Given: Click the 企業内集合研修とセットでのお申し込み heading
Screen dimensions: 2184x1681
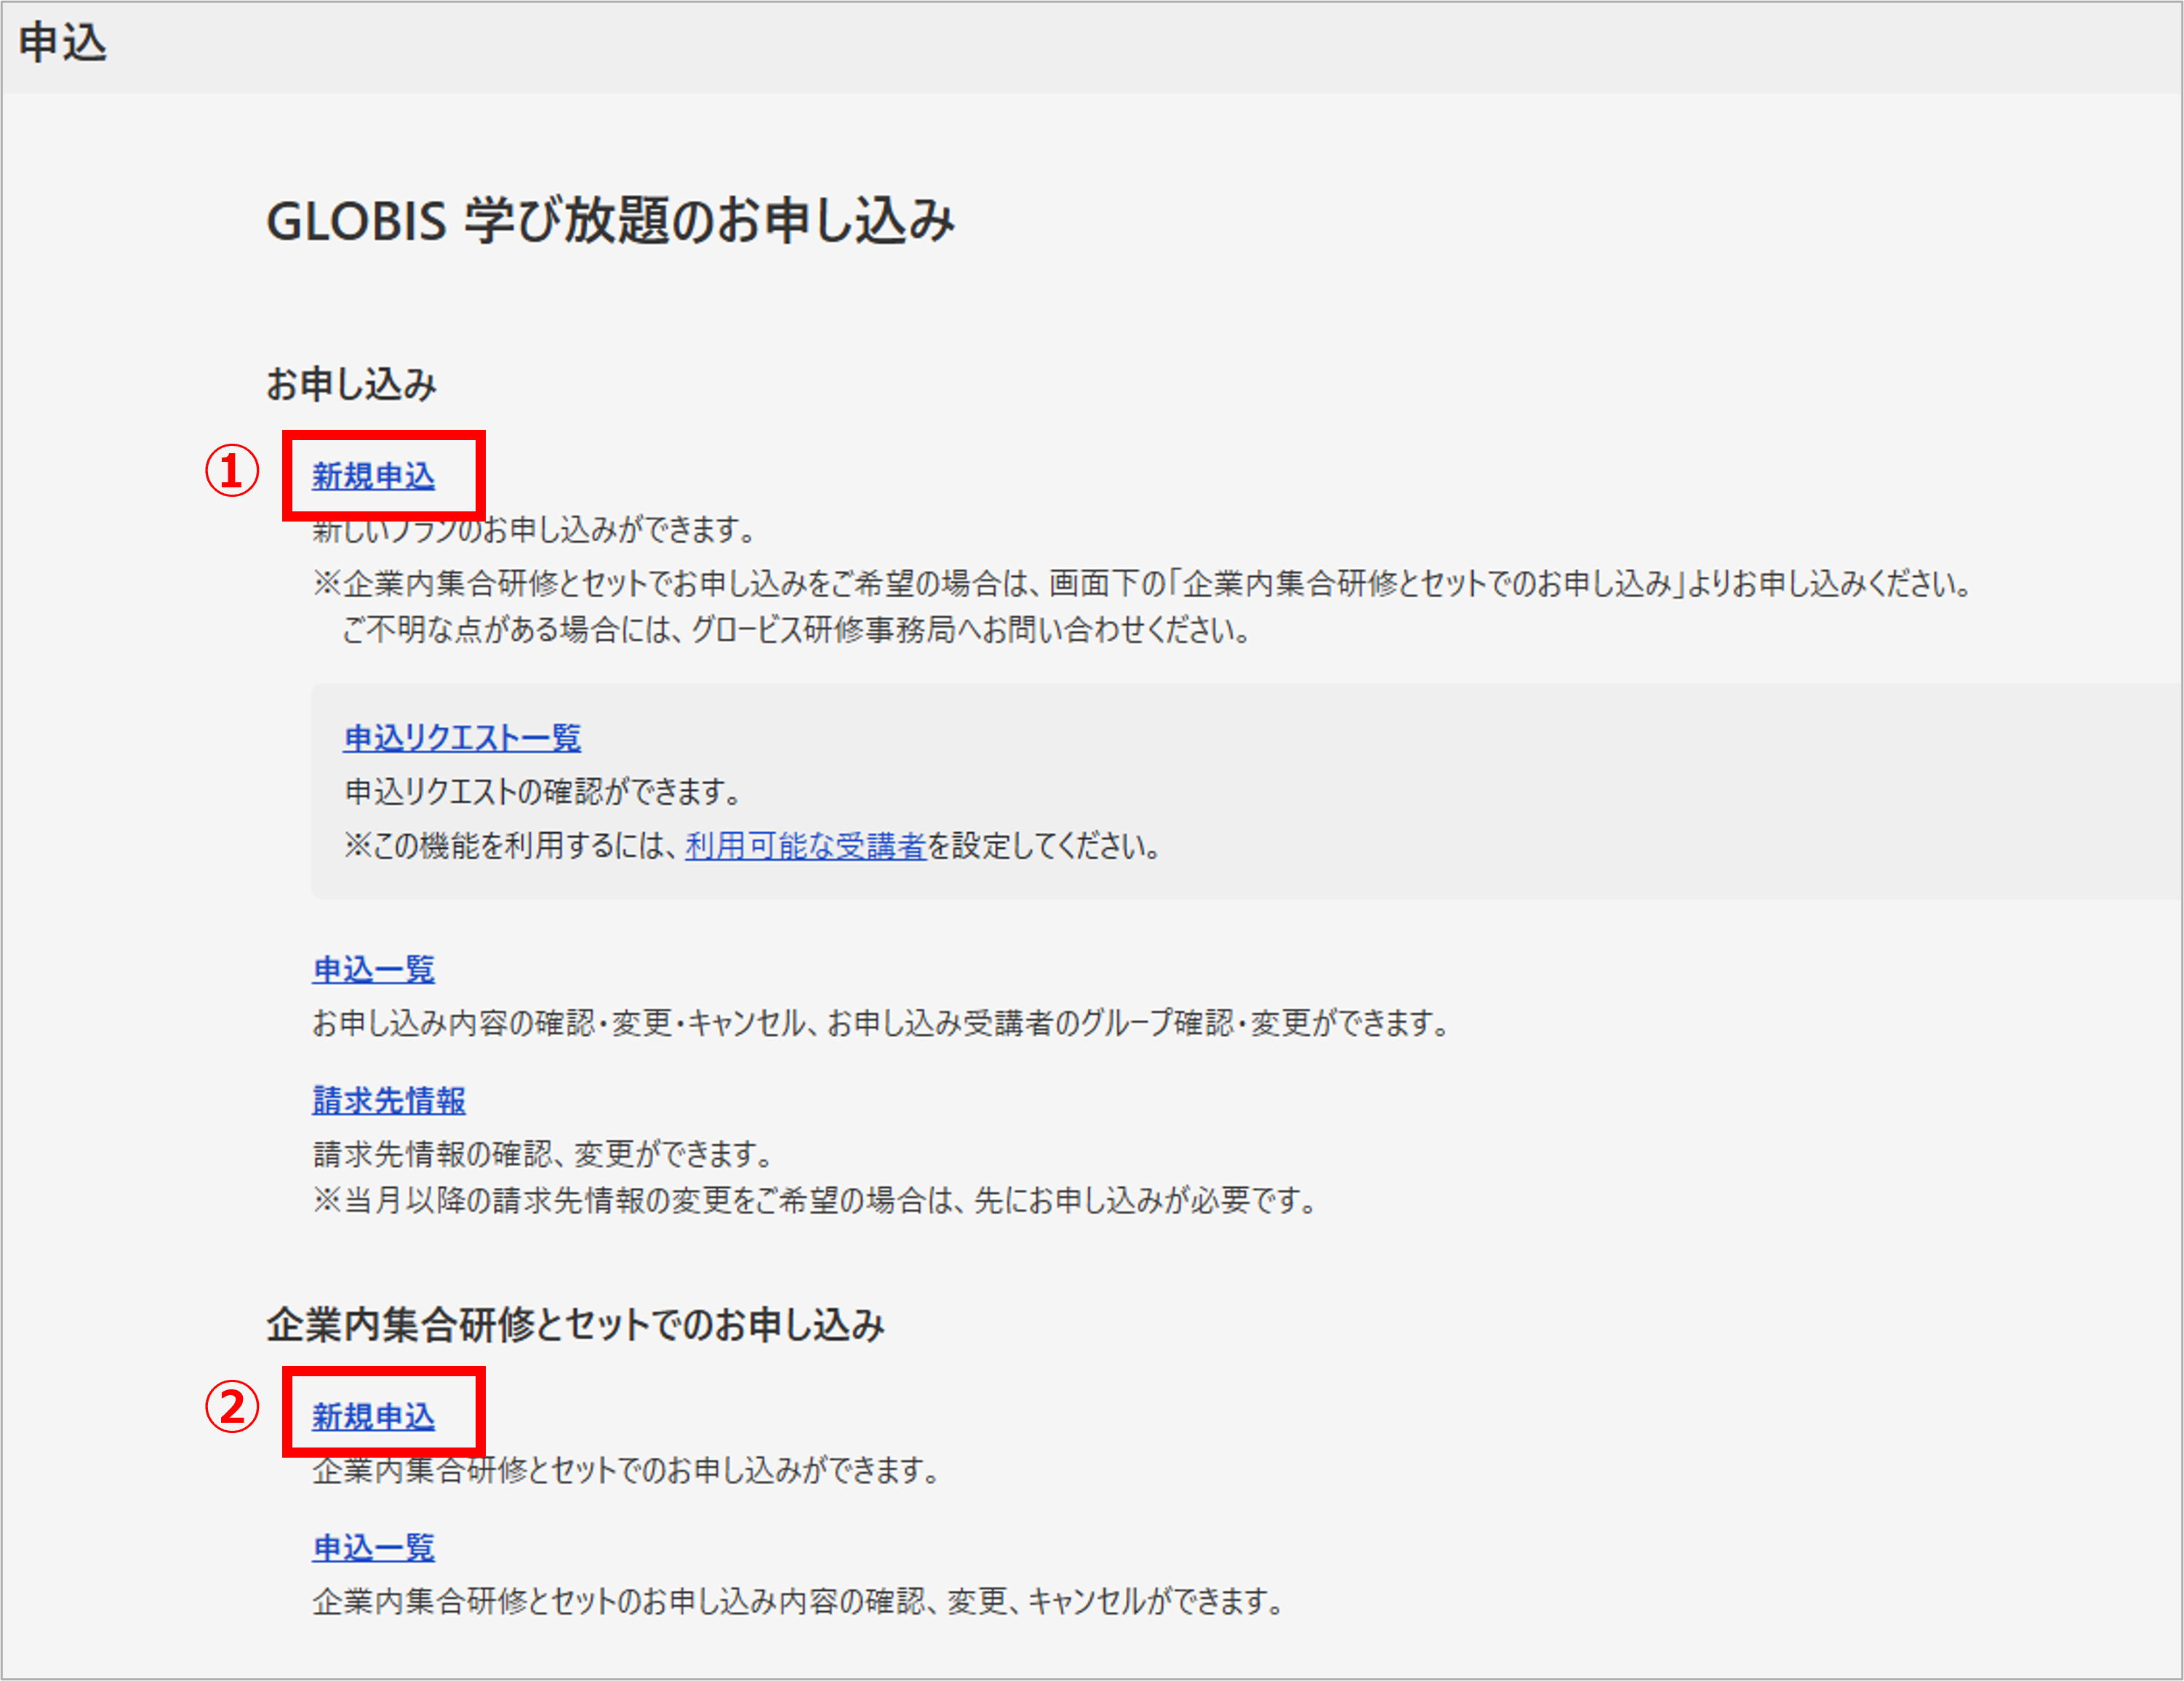Looking at the screenshot, I should 575,1325.
